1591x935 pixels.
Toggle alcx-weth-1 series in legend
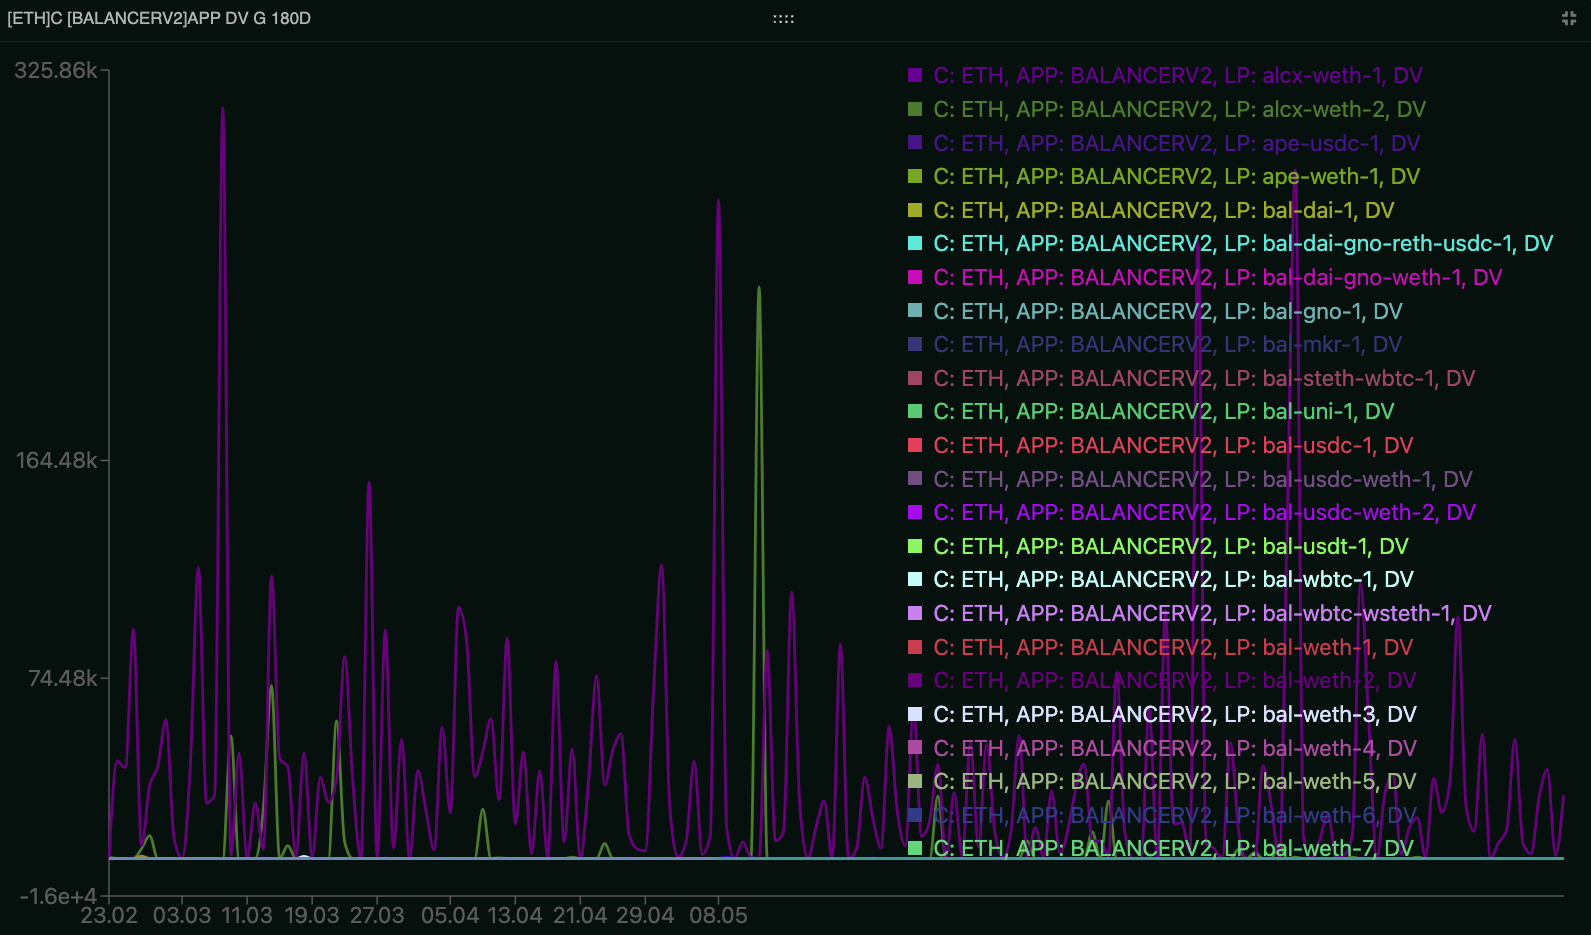(1177, 76)
